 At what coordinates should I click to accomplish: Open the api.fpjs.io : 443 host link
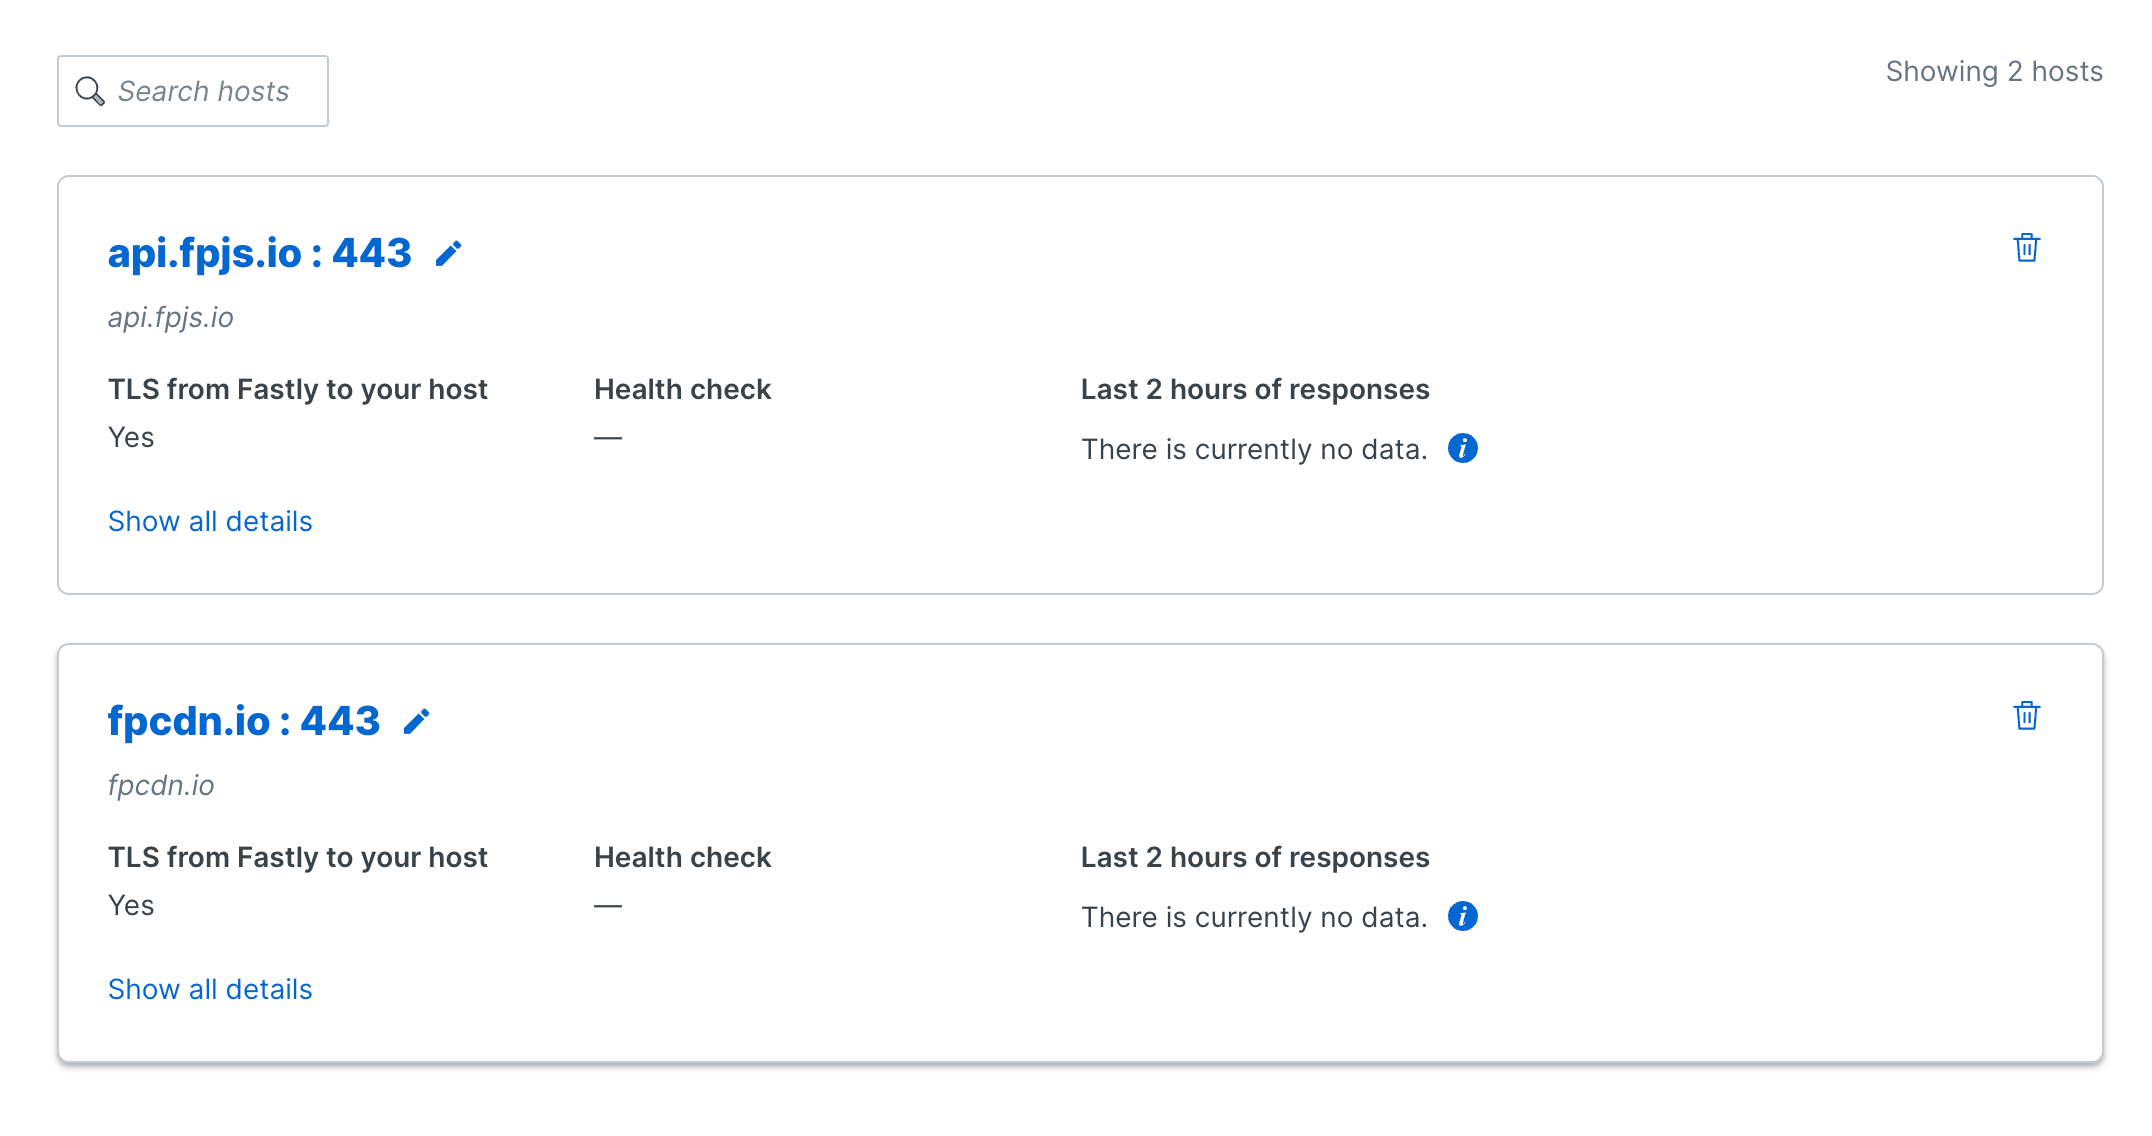(x=259, y=254)
